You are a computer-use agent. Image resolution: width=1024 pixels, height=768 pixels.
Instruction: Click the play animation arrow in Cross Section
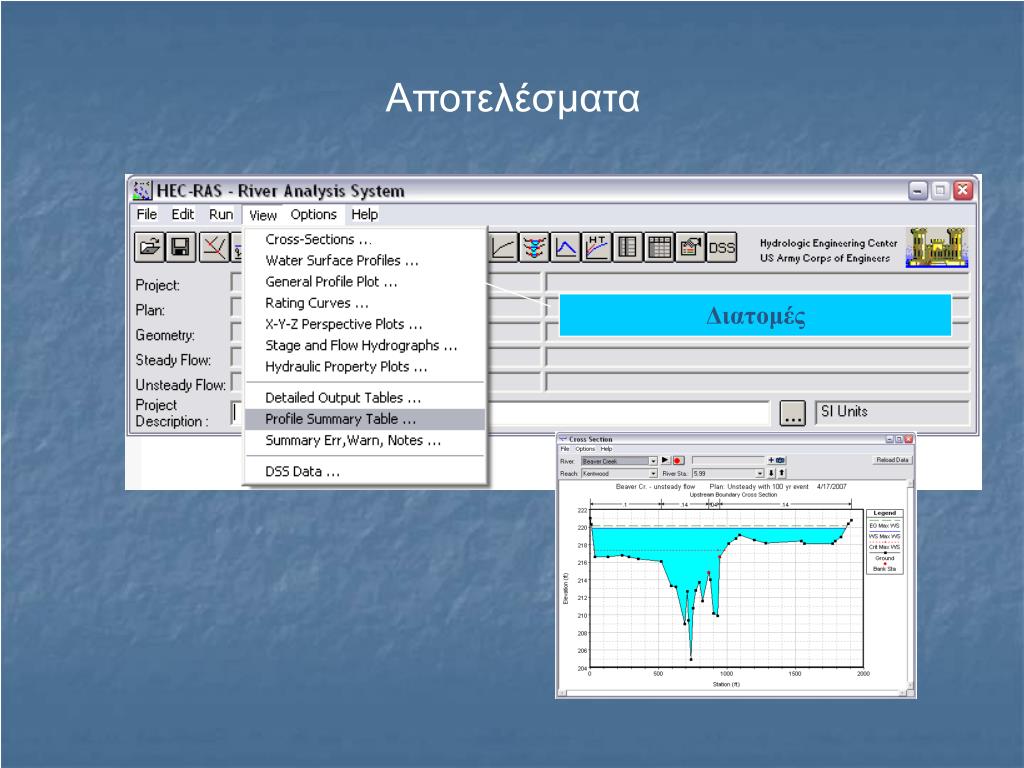665,460
